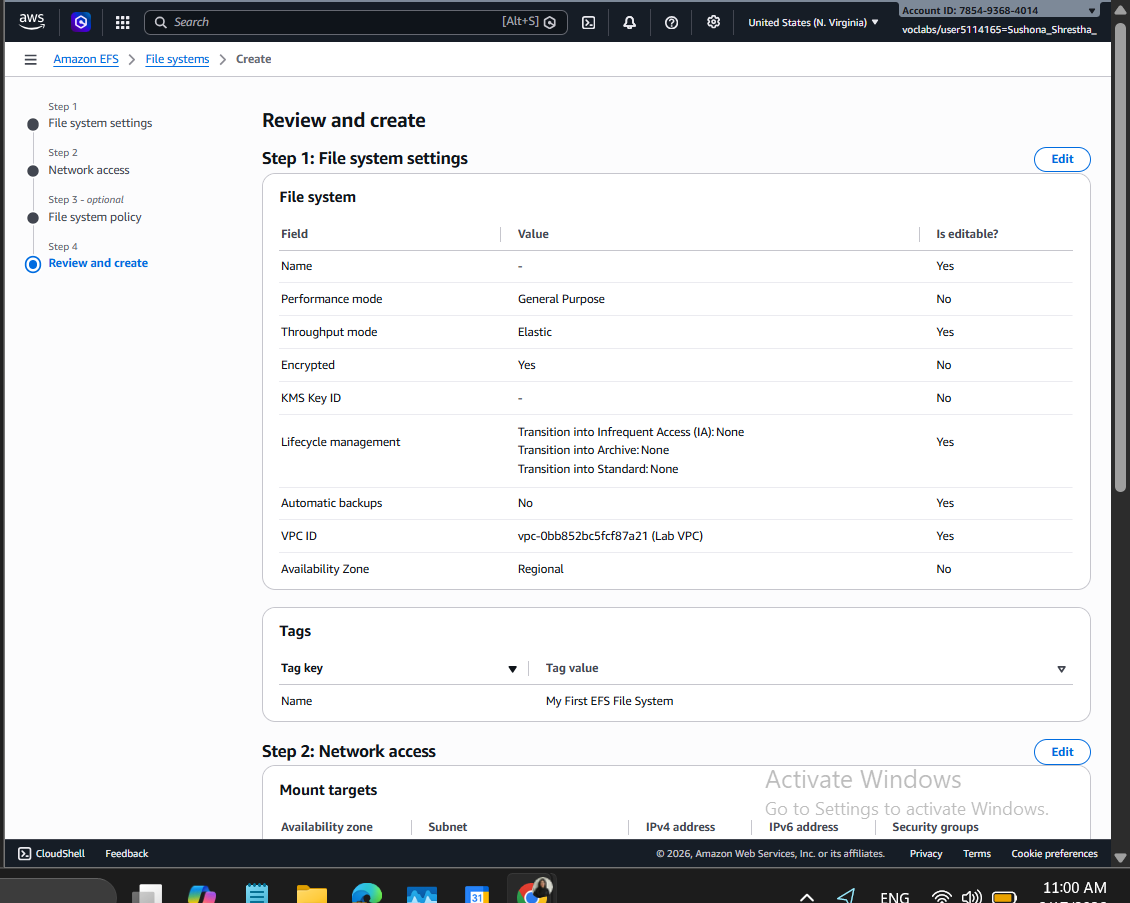
Task: Click the General Purpose performance mode value
Action: click(561, 299)
